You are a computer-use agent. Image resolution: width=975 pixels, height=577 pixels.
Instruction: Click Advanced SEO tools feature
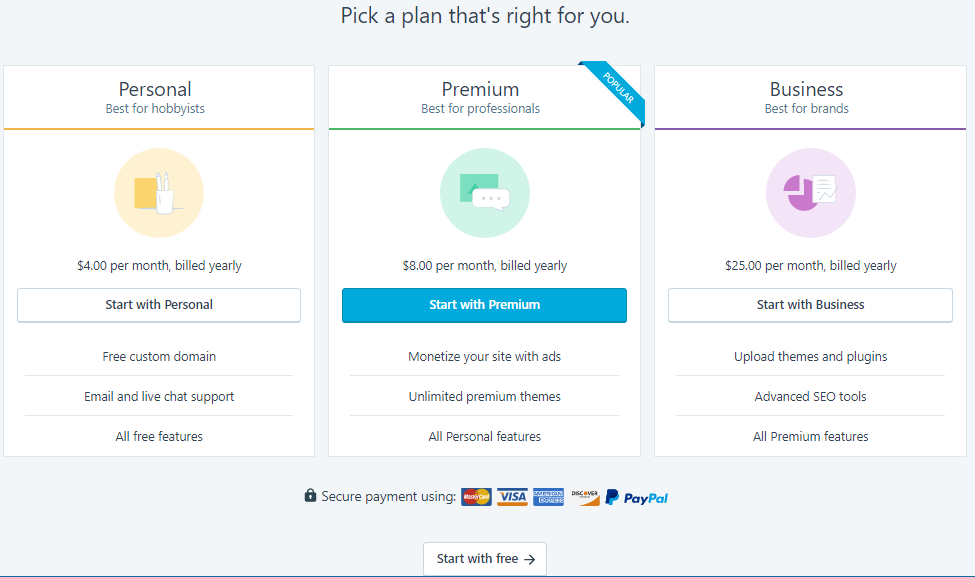click(810, 396)
